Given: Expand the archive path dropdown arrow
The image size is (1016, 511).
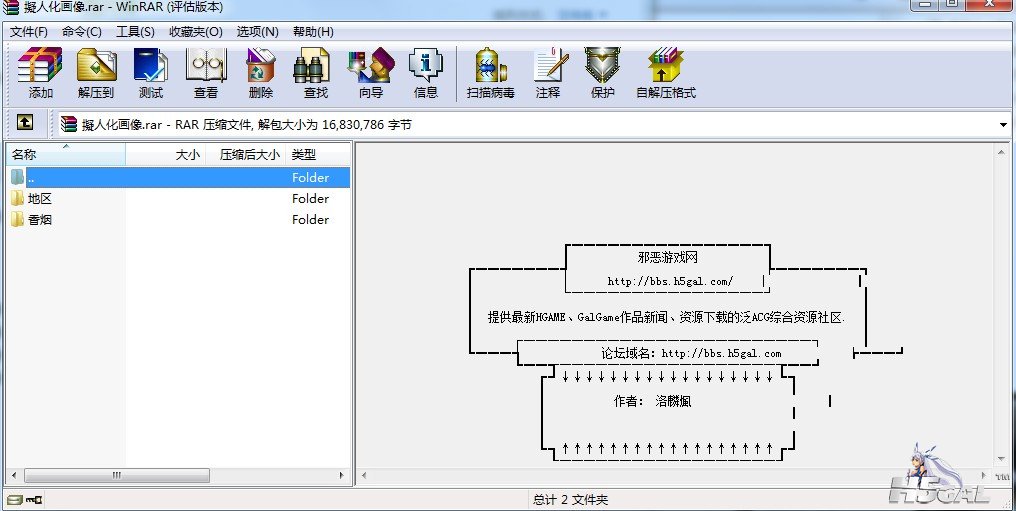Looking at the screenshot, I should coord(1003,125).
